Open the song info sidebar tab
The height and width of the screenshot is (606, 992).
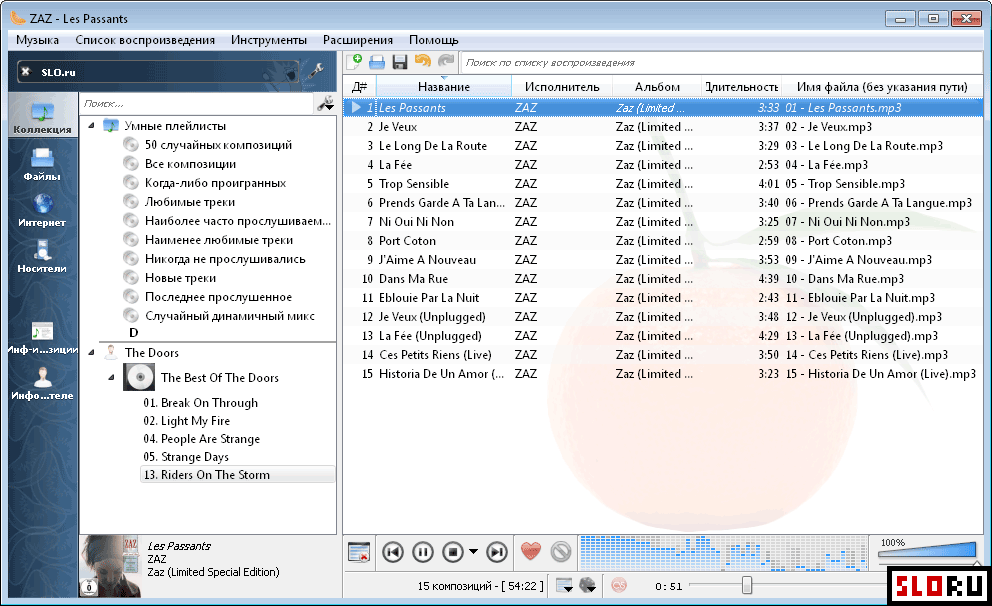[42, 338]
